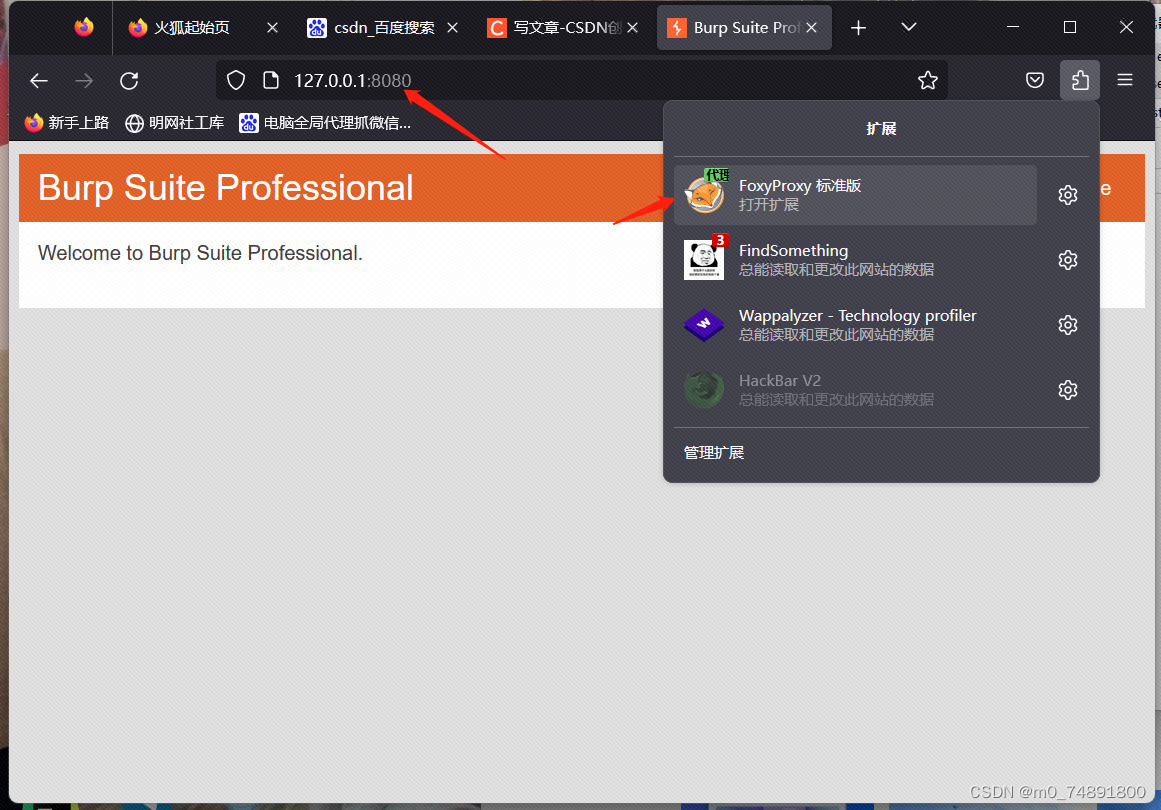1161x810 pixels.
Task: Click the address bar showing 127.0.0.1:8080
Action: (x=581, y=80)
